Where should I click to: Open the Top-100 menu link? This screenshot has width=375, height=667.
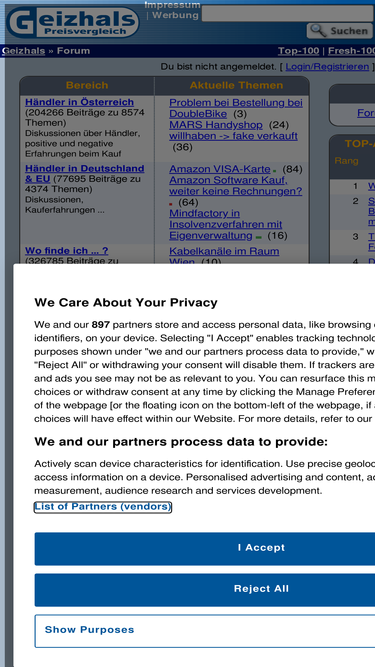(298, 51)
